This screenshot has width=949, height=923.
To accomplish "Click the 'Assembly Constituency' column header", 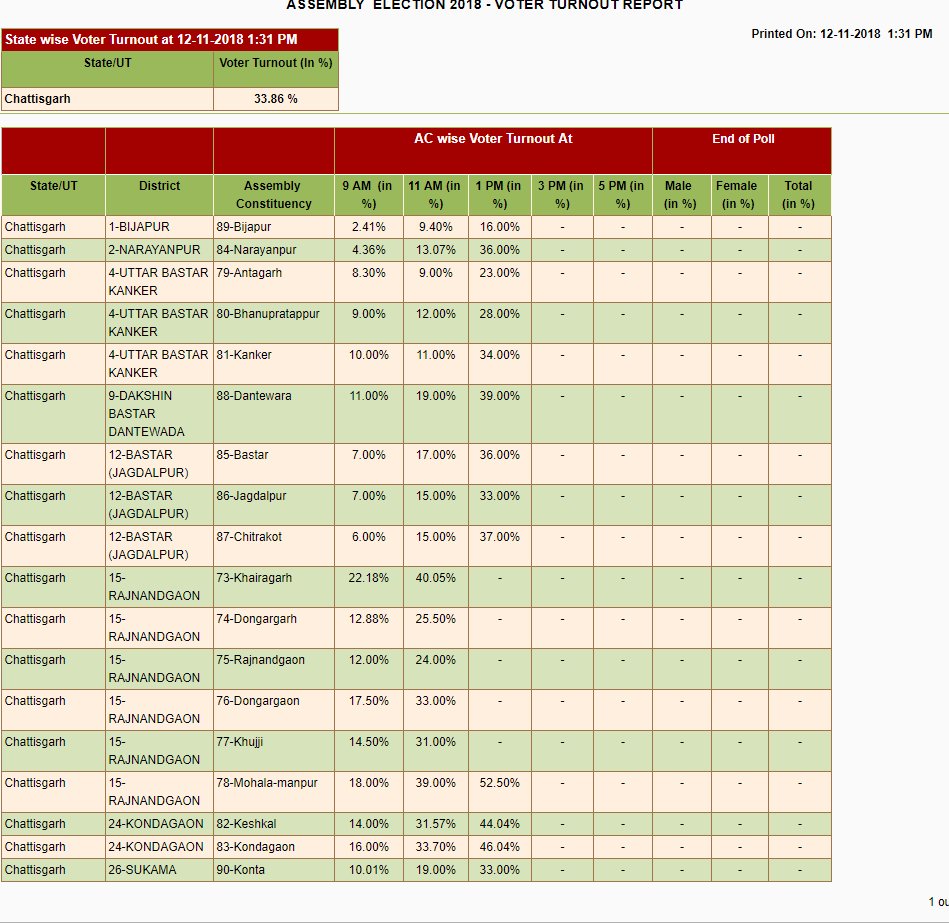I will [272, 194].
